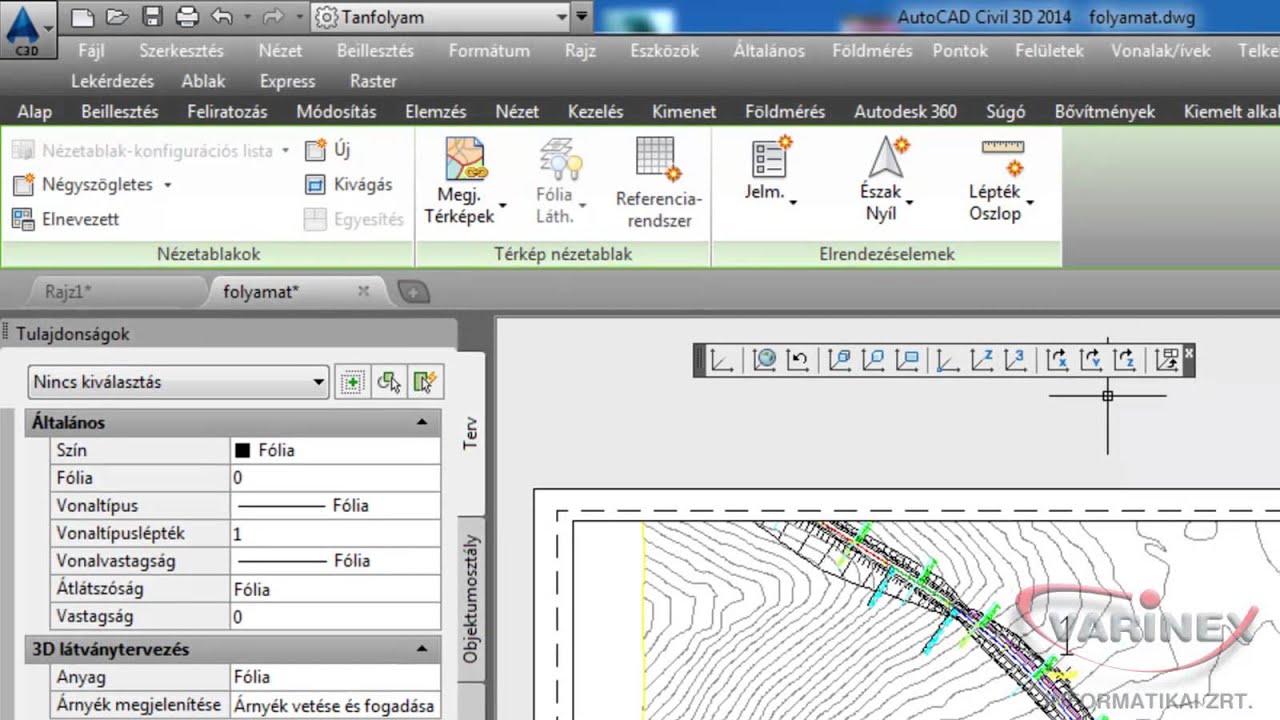
Task: Switch to the vertical Objektumosztály tab
Action: pyautogui.click(x=471, y=600)
